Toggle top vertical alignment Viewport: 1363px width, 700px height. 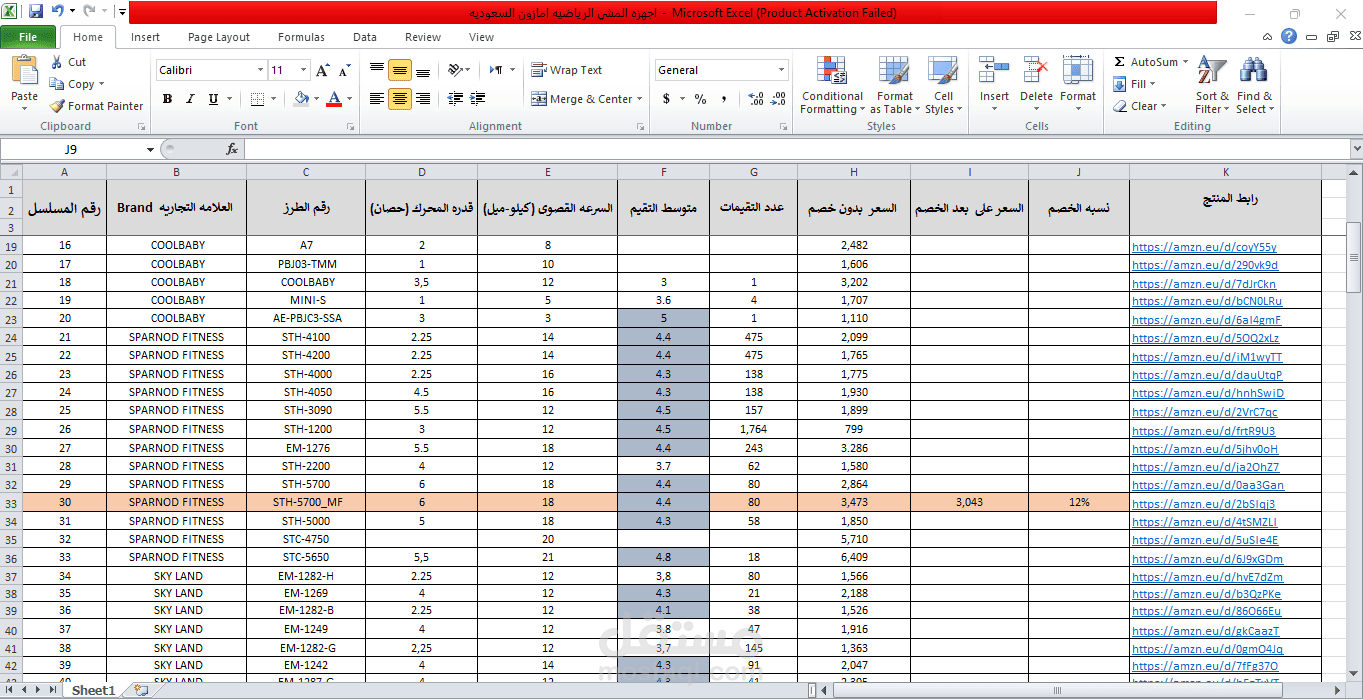(377, 70)
